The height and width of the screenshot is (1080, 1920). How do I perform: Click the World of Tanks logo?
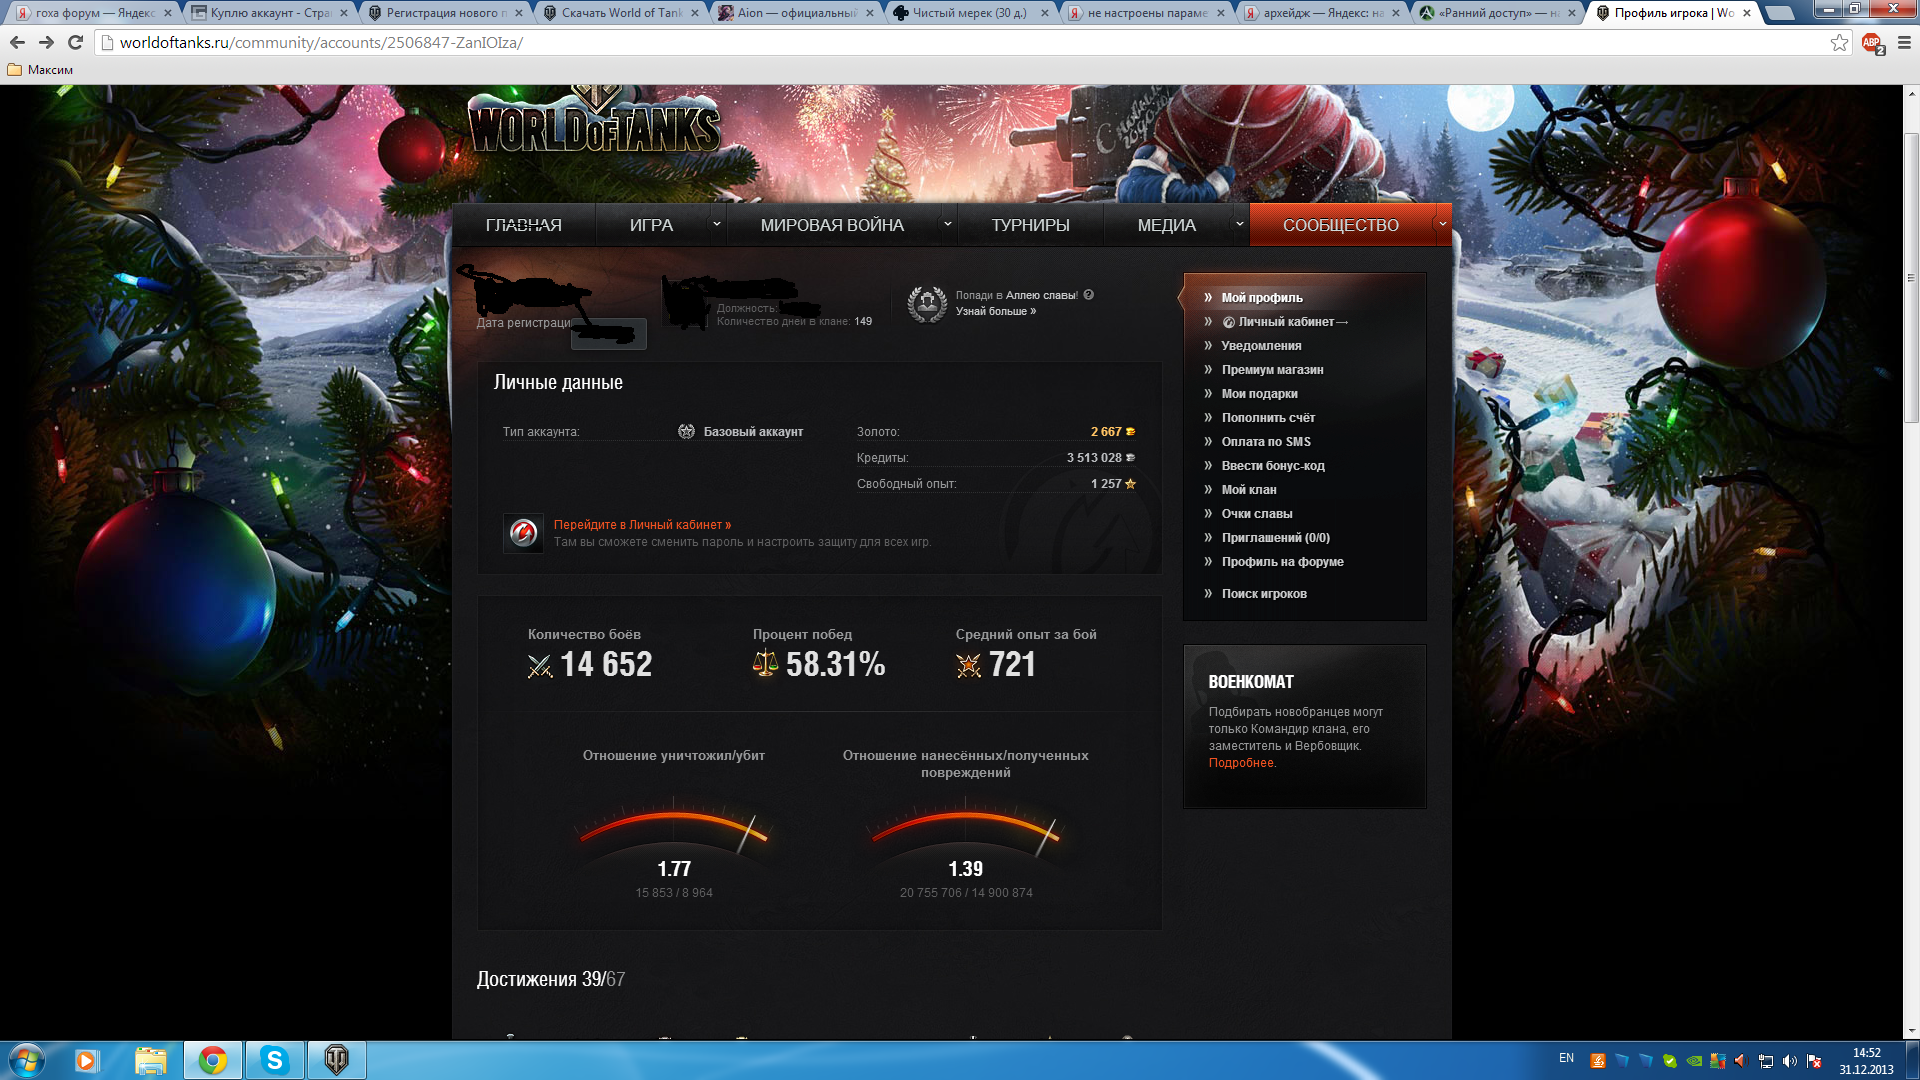(x=594, y=122)
